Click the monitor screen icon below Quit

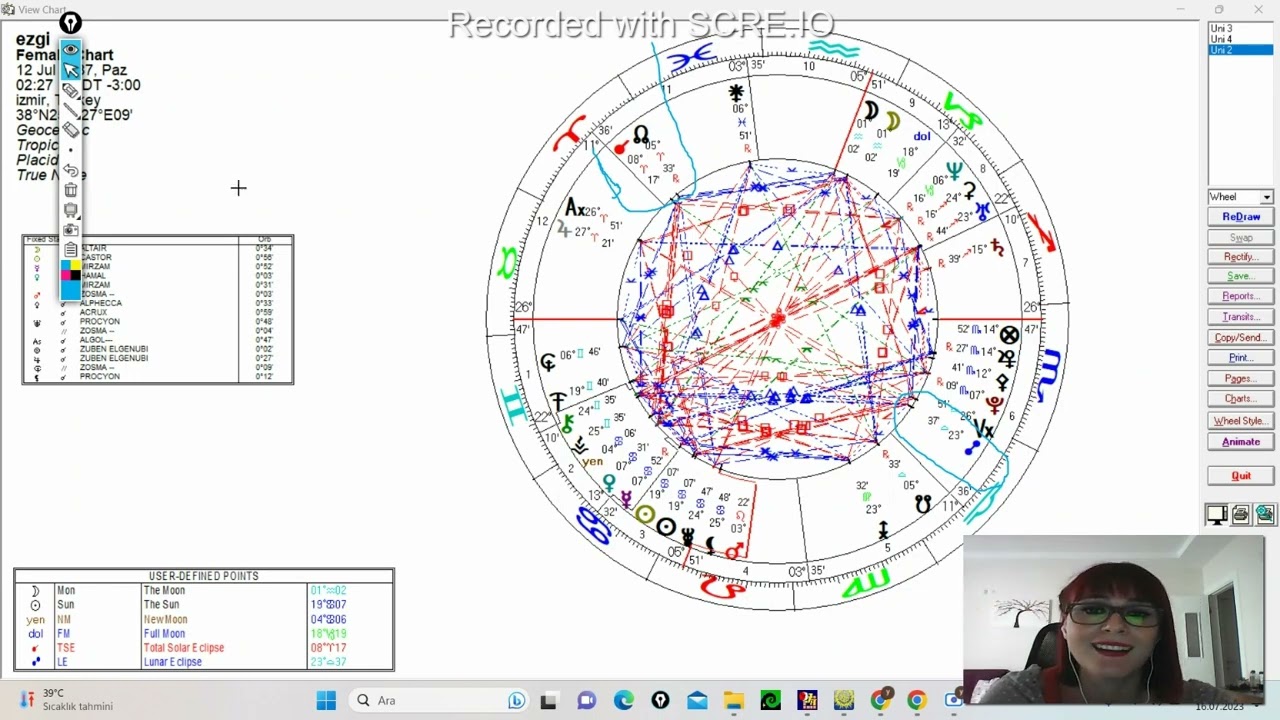1217,515
